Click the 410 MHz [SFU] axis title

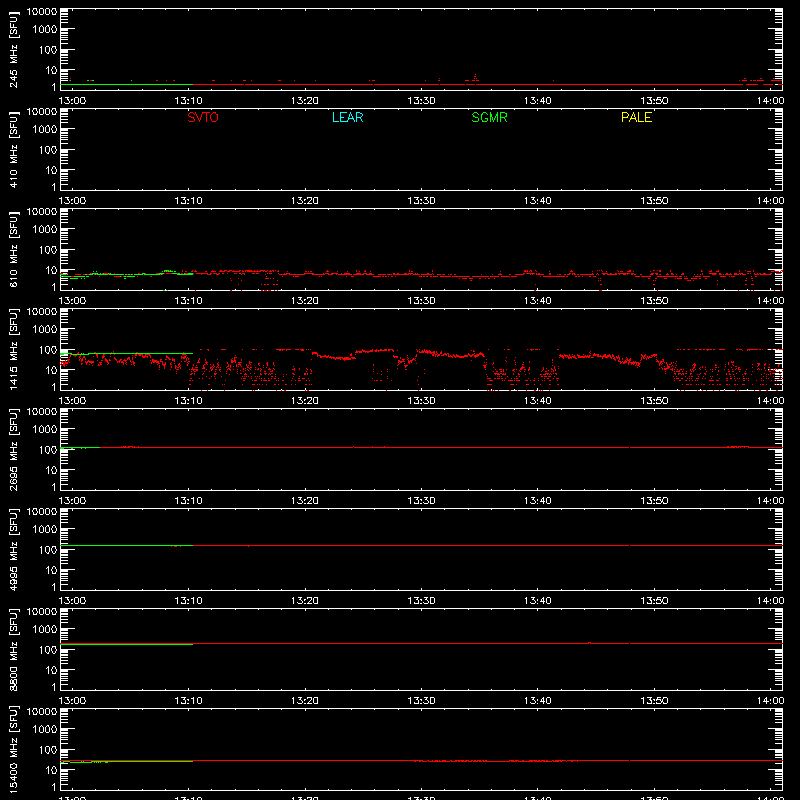(x=13, y=150)
